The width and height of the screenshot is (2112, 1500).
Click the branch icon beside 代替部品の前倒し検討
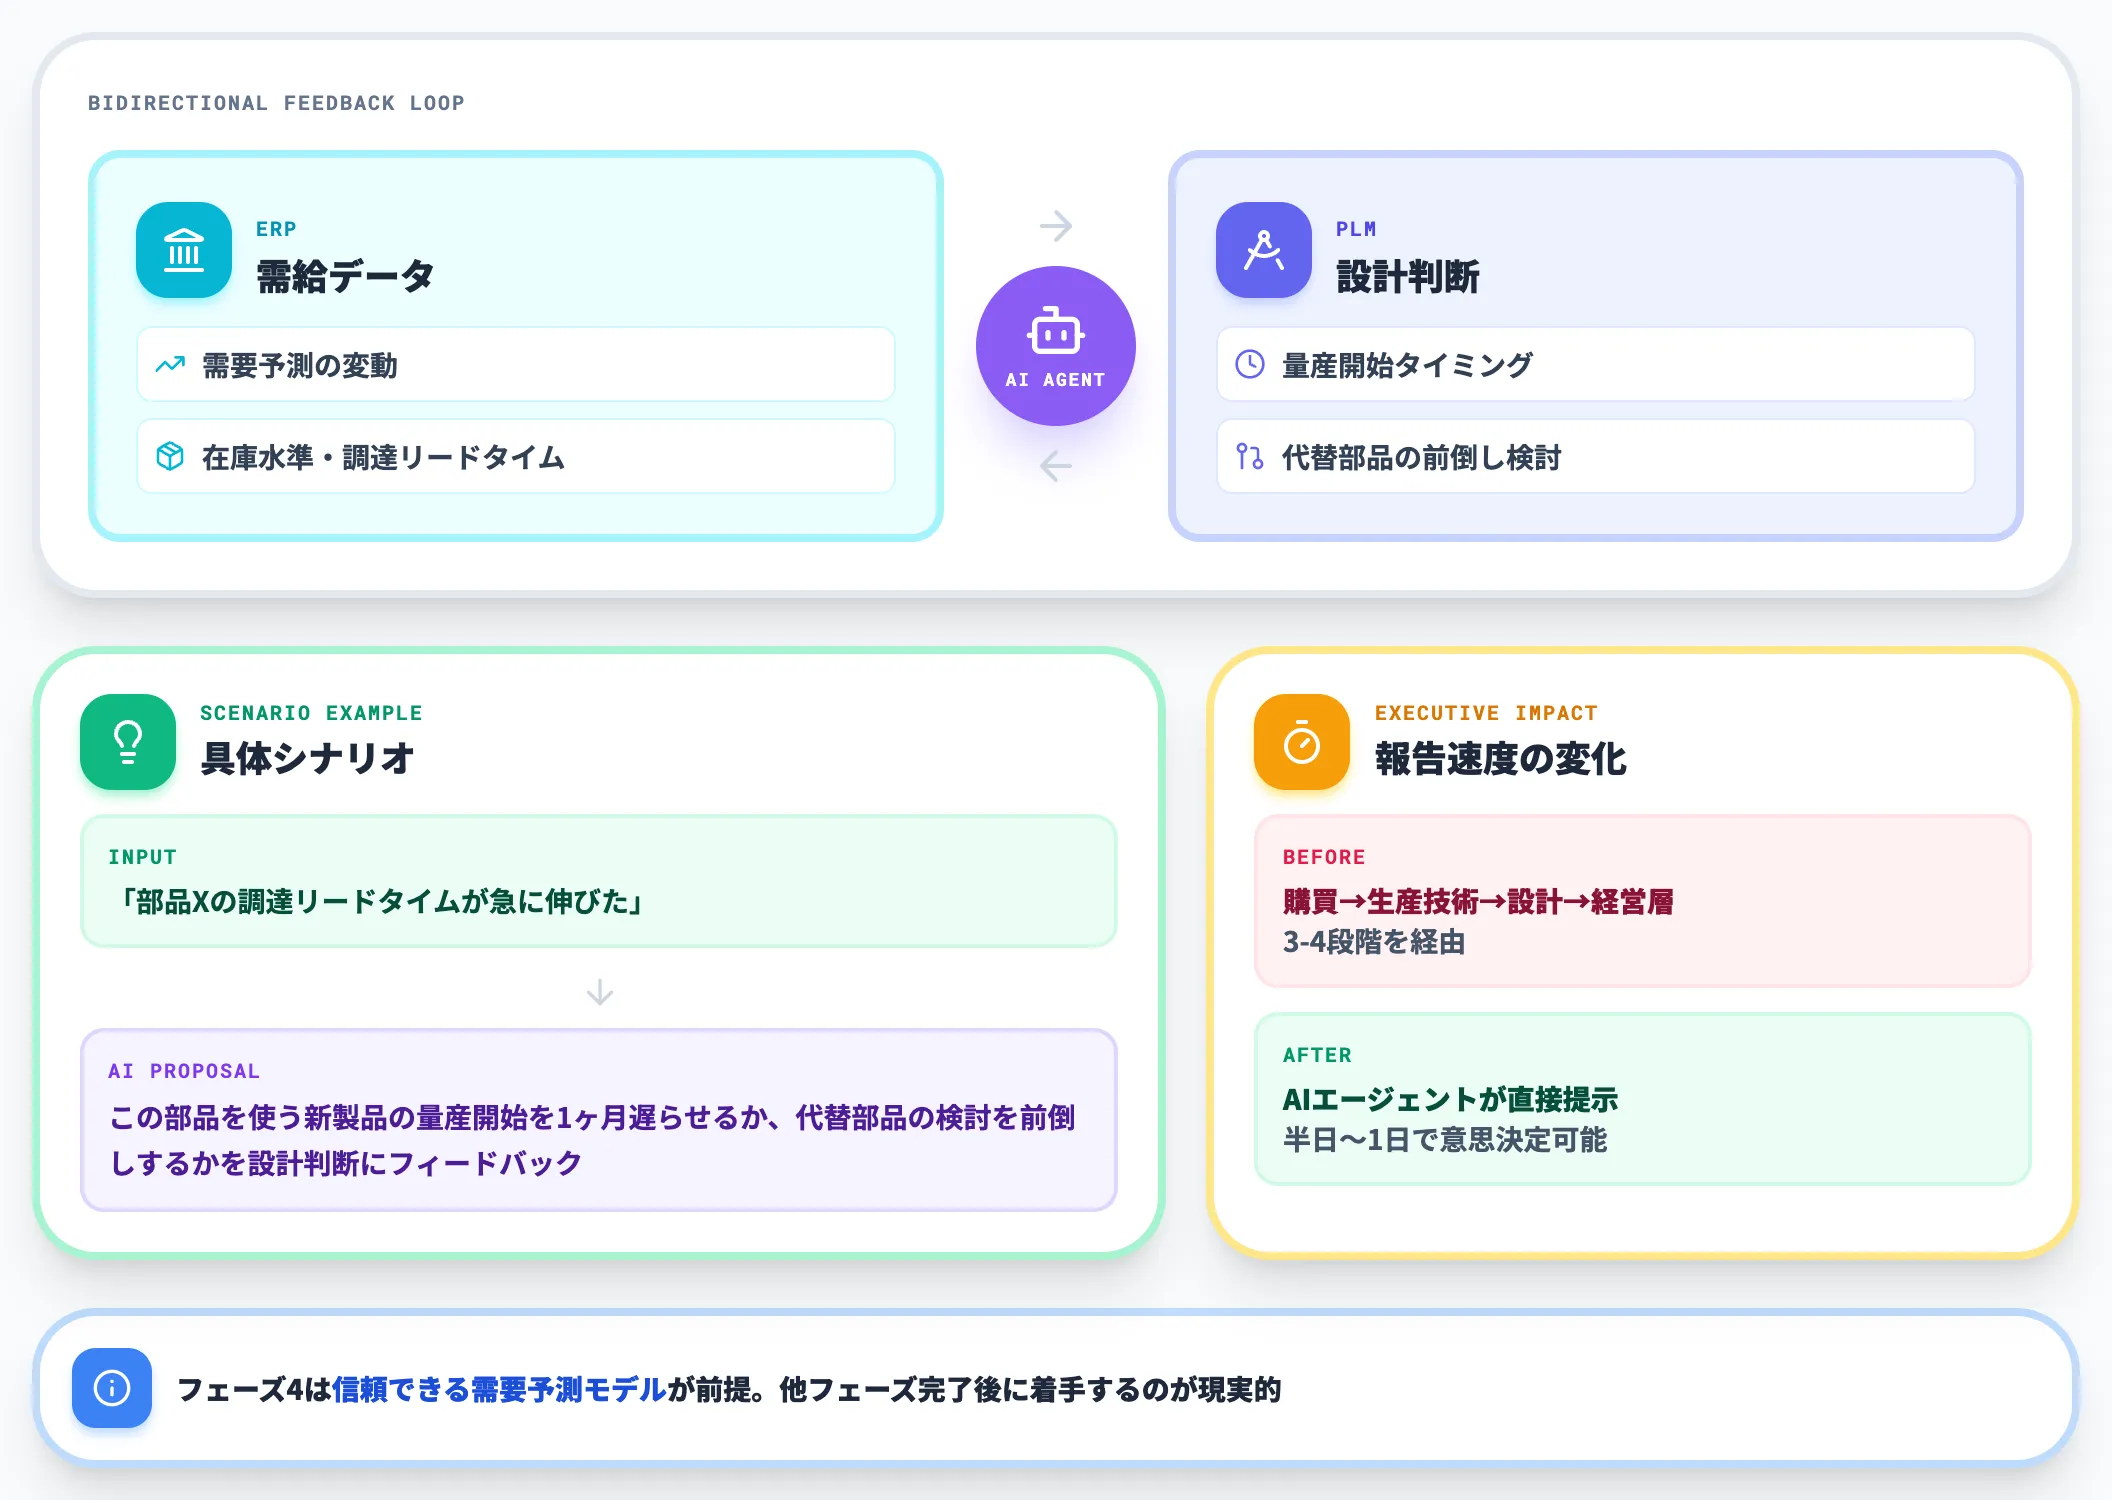(x=1250, y=457)
